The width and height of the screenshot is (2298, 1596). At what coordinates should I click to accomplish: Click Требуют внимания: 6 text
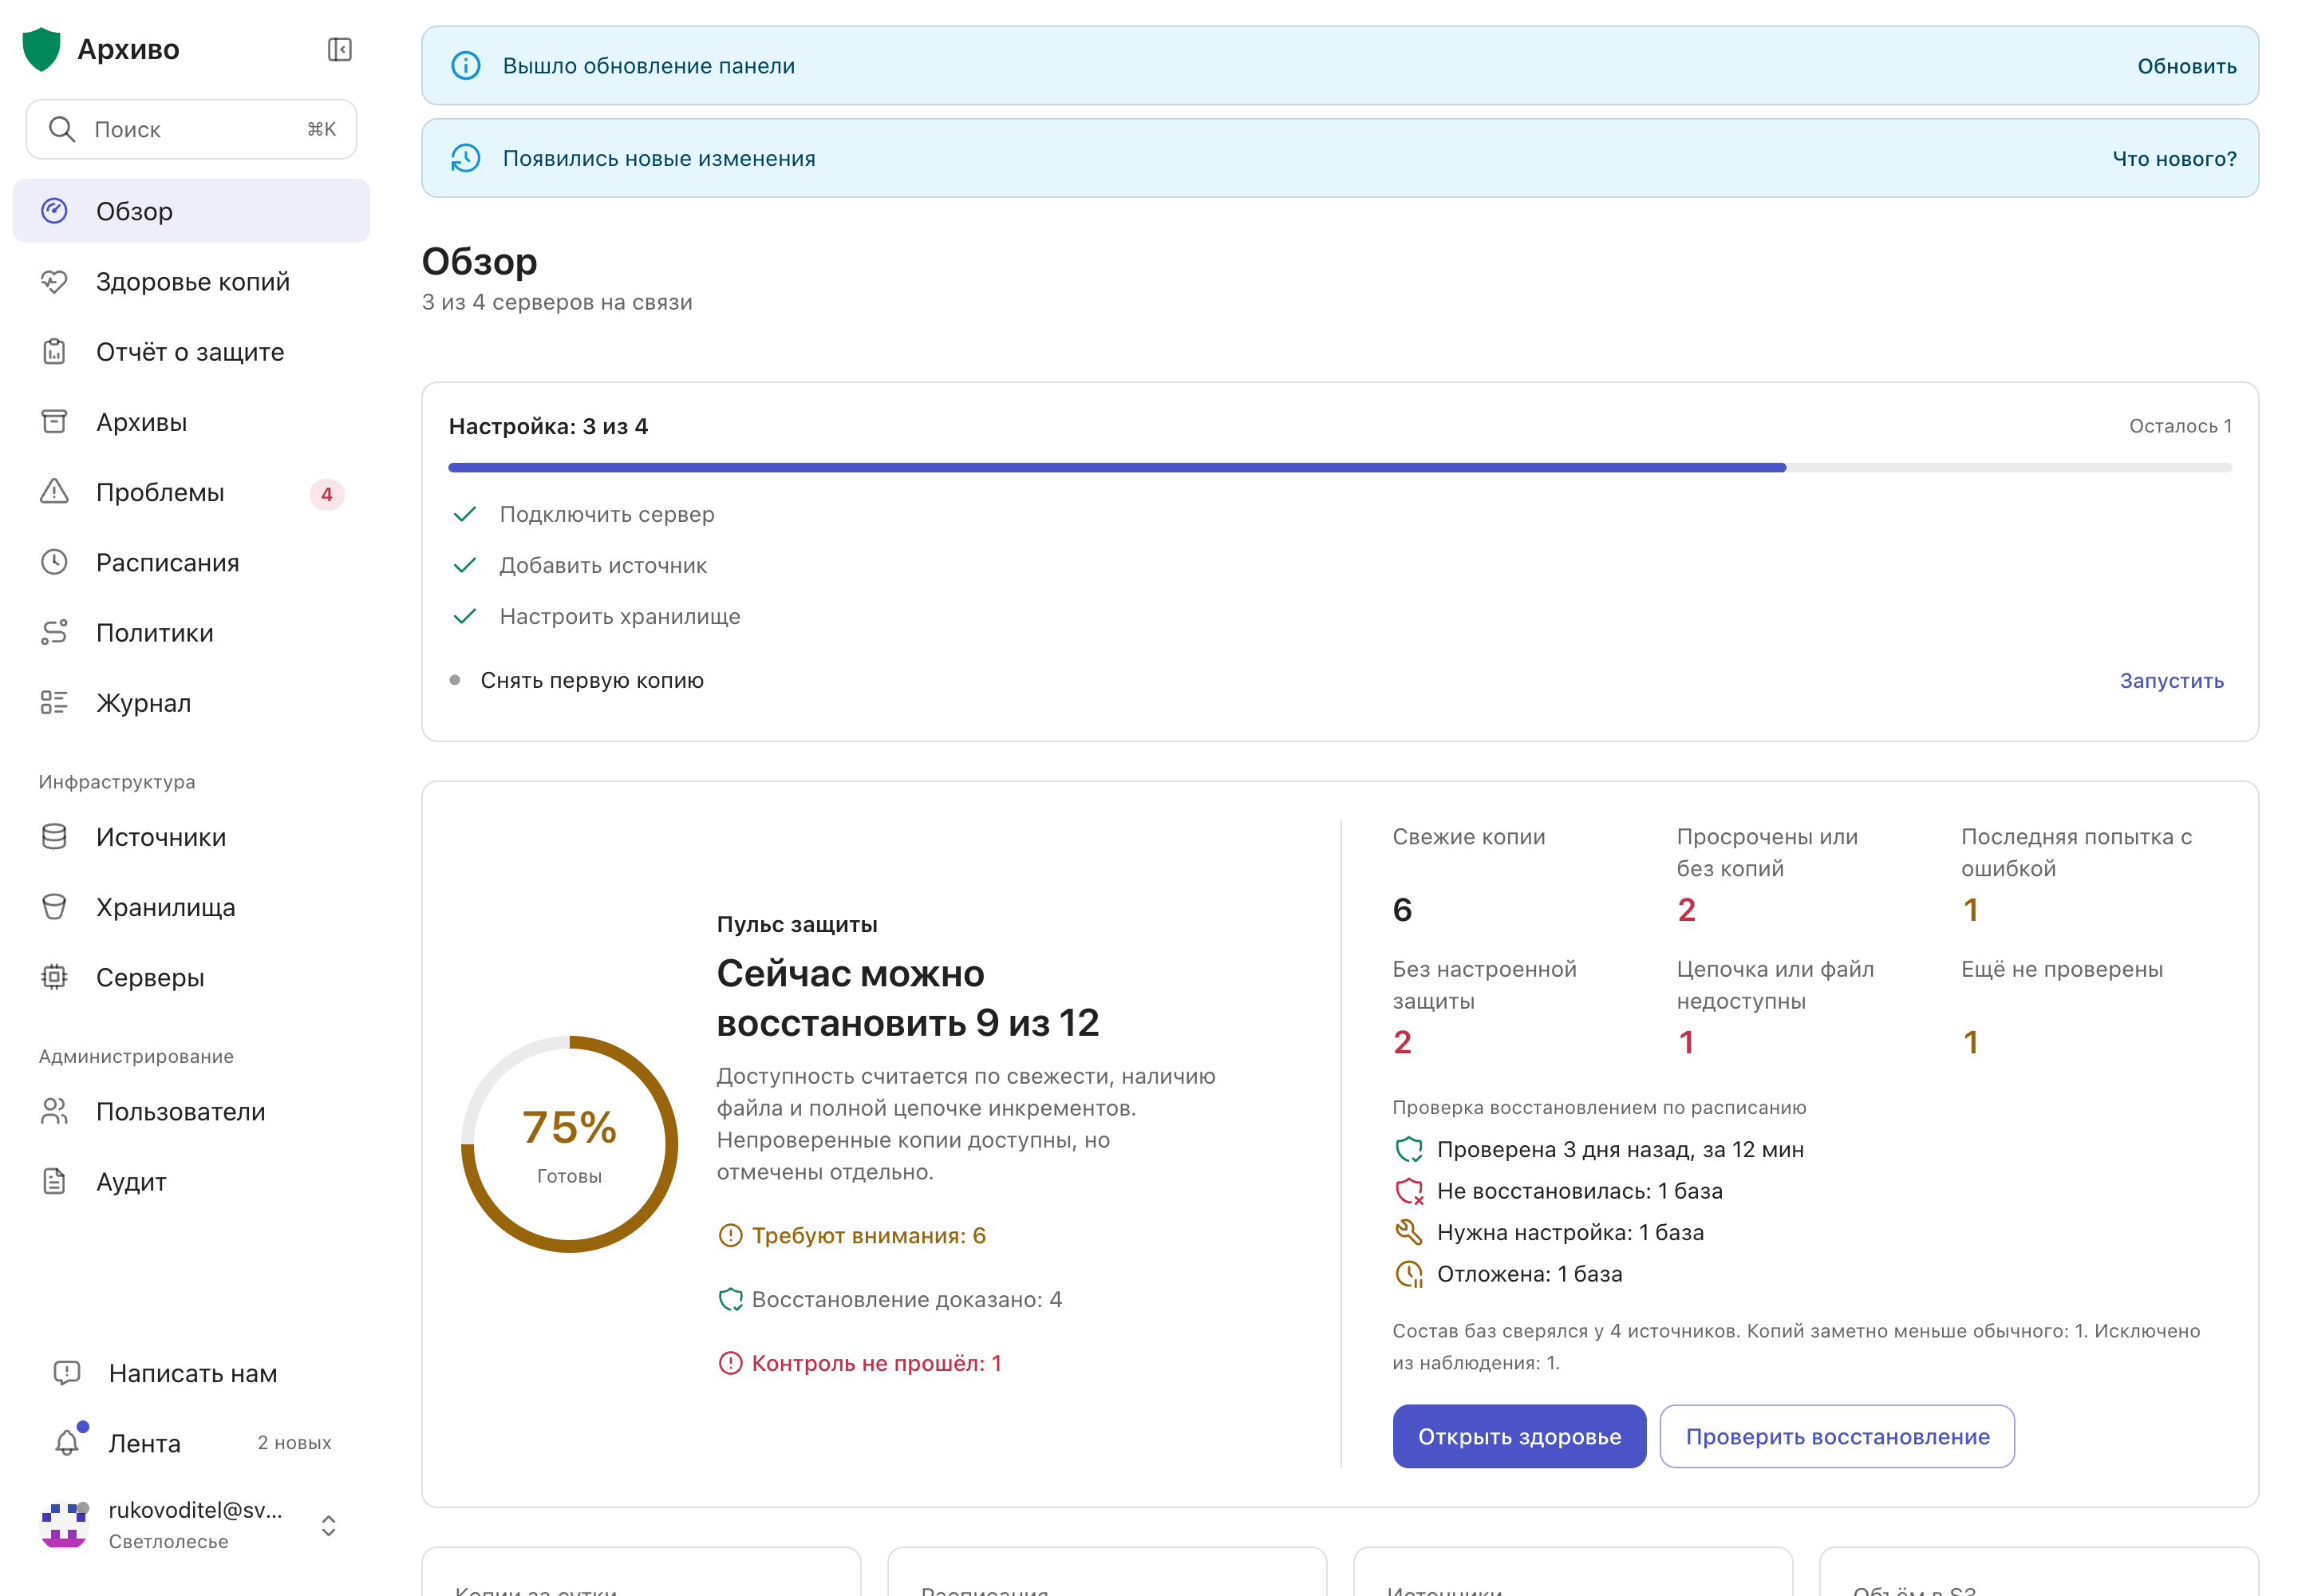868,1235
